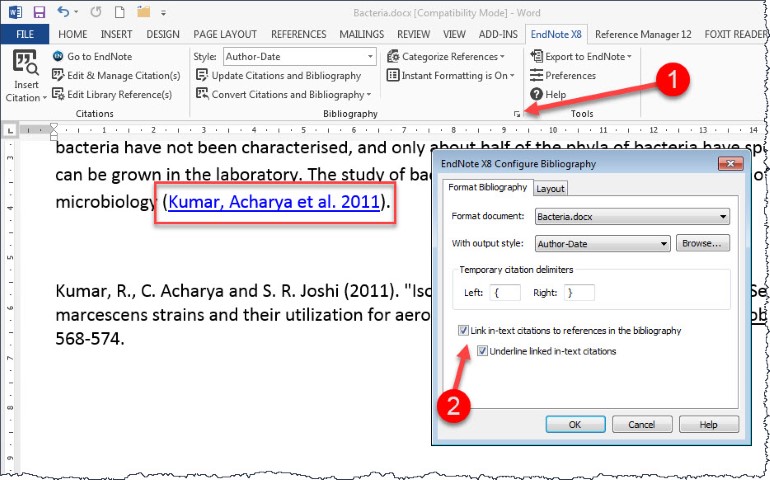Click the New blank document icon
This screenshot has width=770, height=480.
pos(119,12)
